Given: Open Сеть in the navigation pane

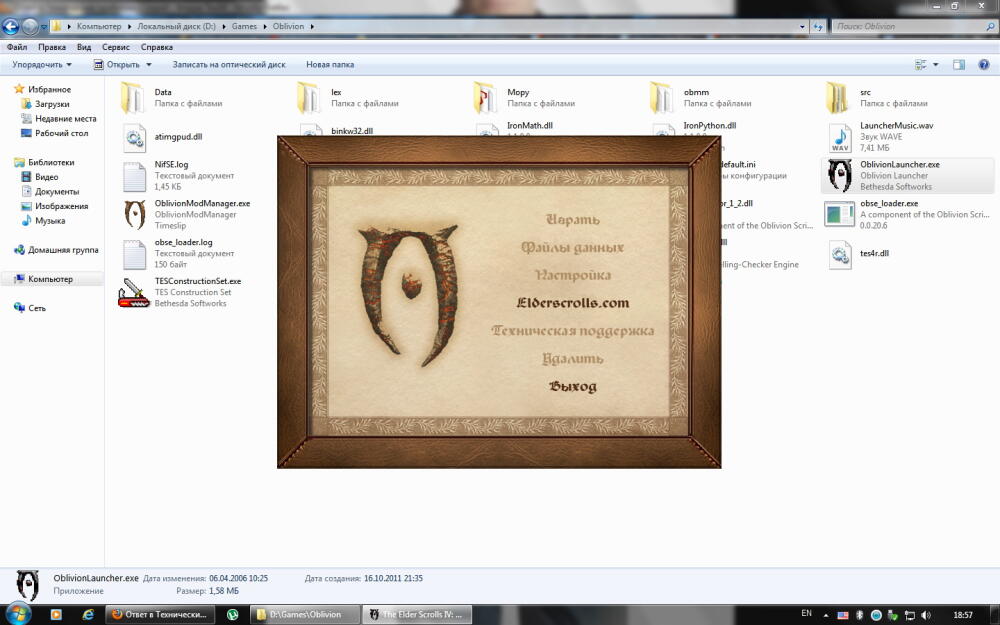Looking at the screenshot, I should coord(37,308).
